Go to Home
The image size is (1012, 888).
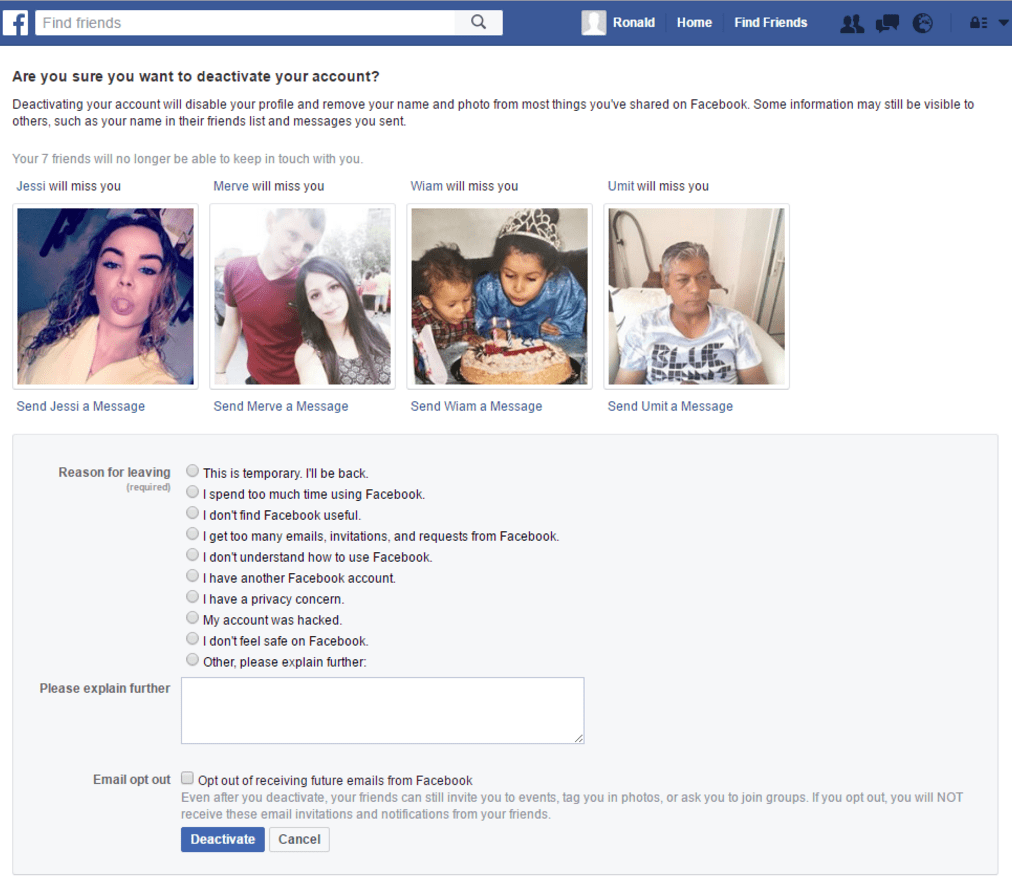694,23
